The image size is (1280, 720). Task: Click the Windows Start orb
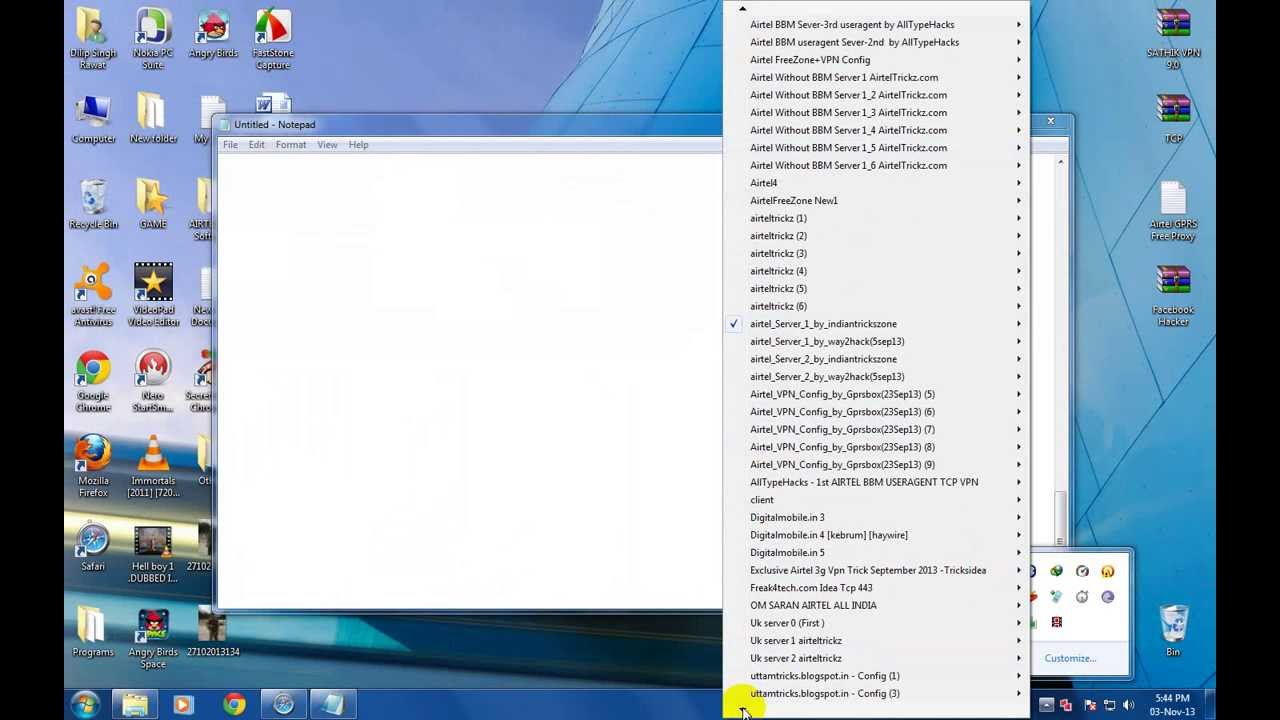pyautogui.click(x=85, y=704)
